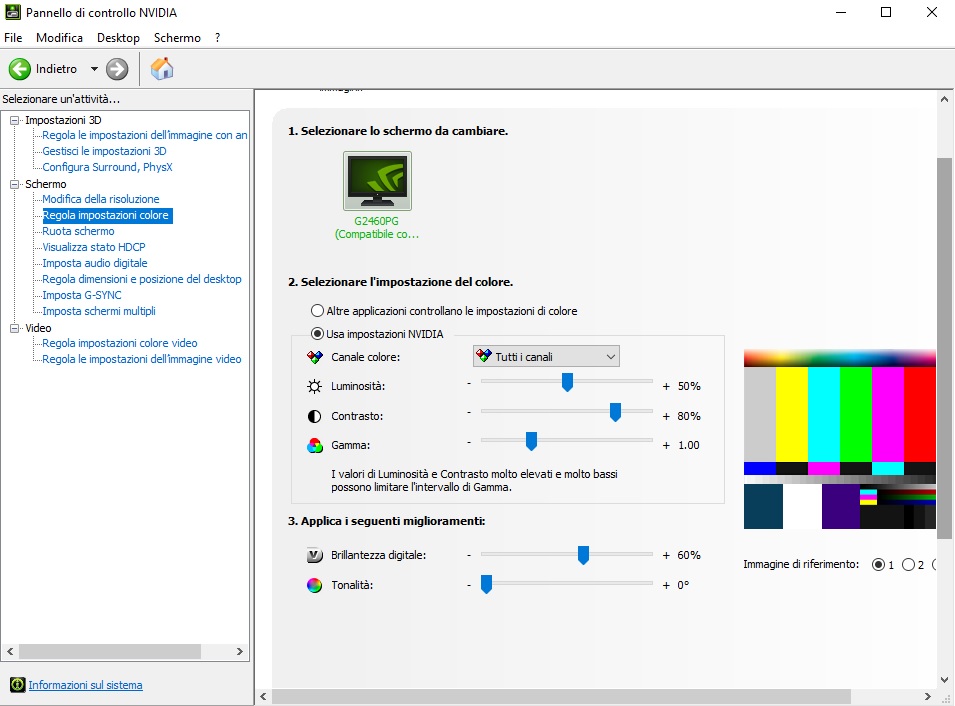Viewport: 955px width, 706px height.
Task: Click the Gamma slider handle
Action: [531, 442]
